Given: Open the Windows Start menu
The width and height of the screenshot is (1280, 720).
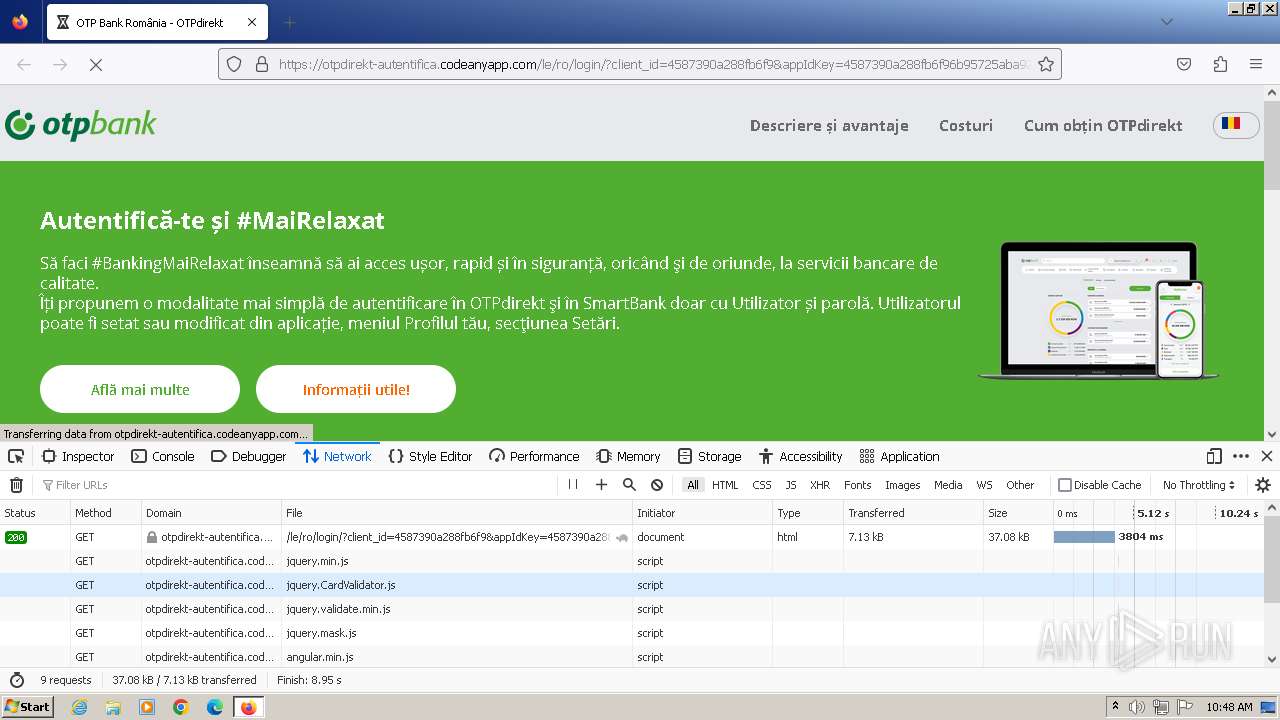Looking at the screenshot, I should (x=27, y=706).
